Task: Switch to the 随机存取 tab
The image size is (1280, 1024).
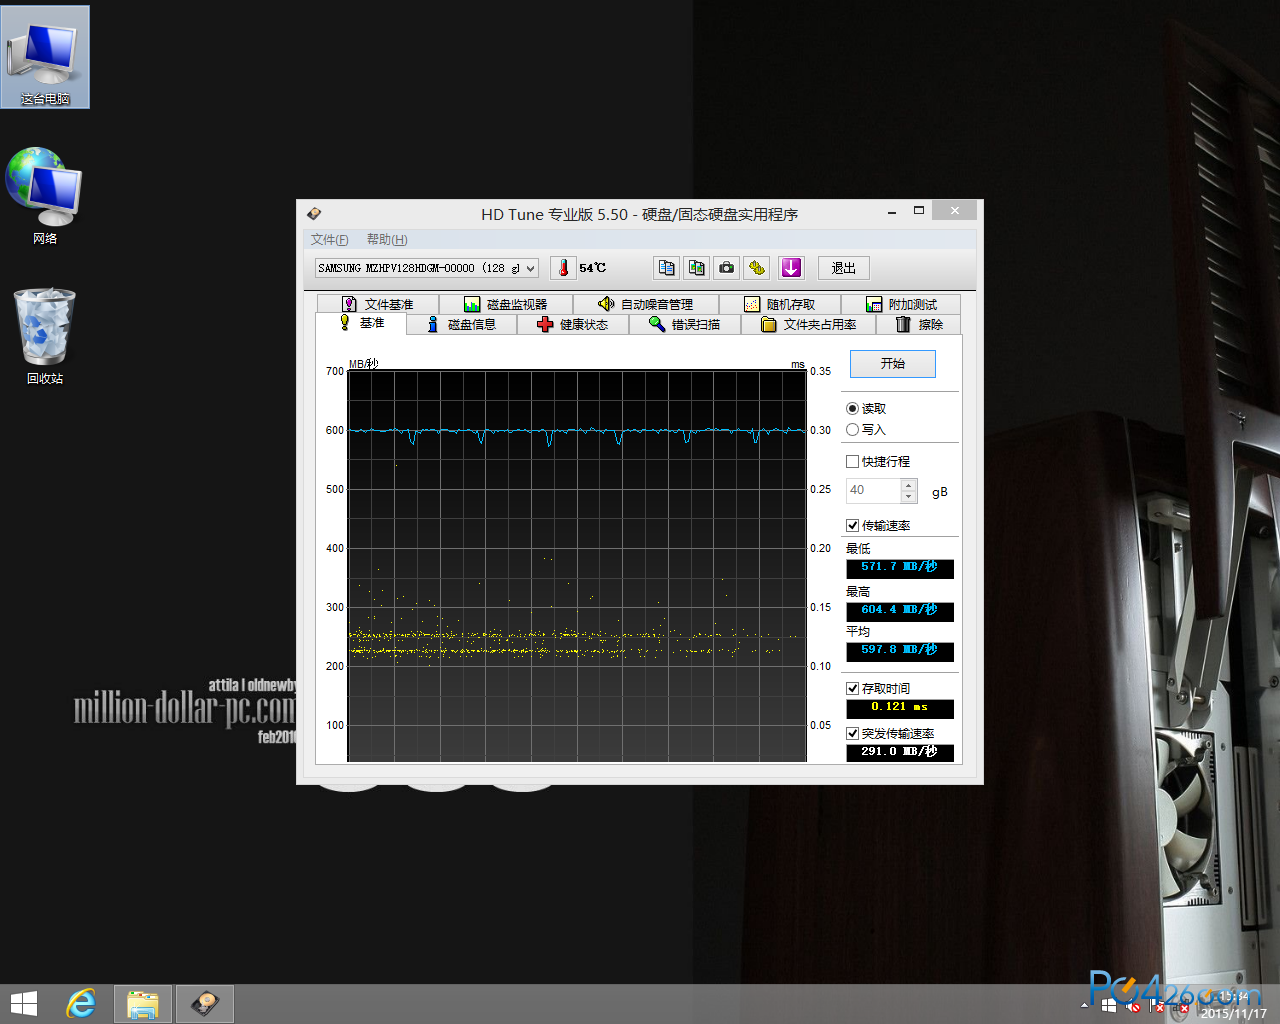Action: coord(779,304)
